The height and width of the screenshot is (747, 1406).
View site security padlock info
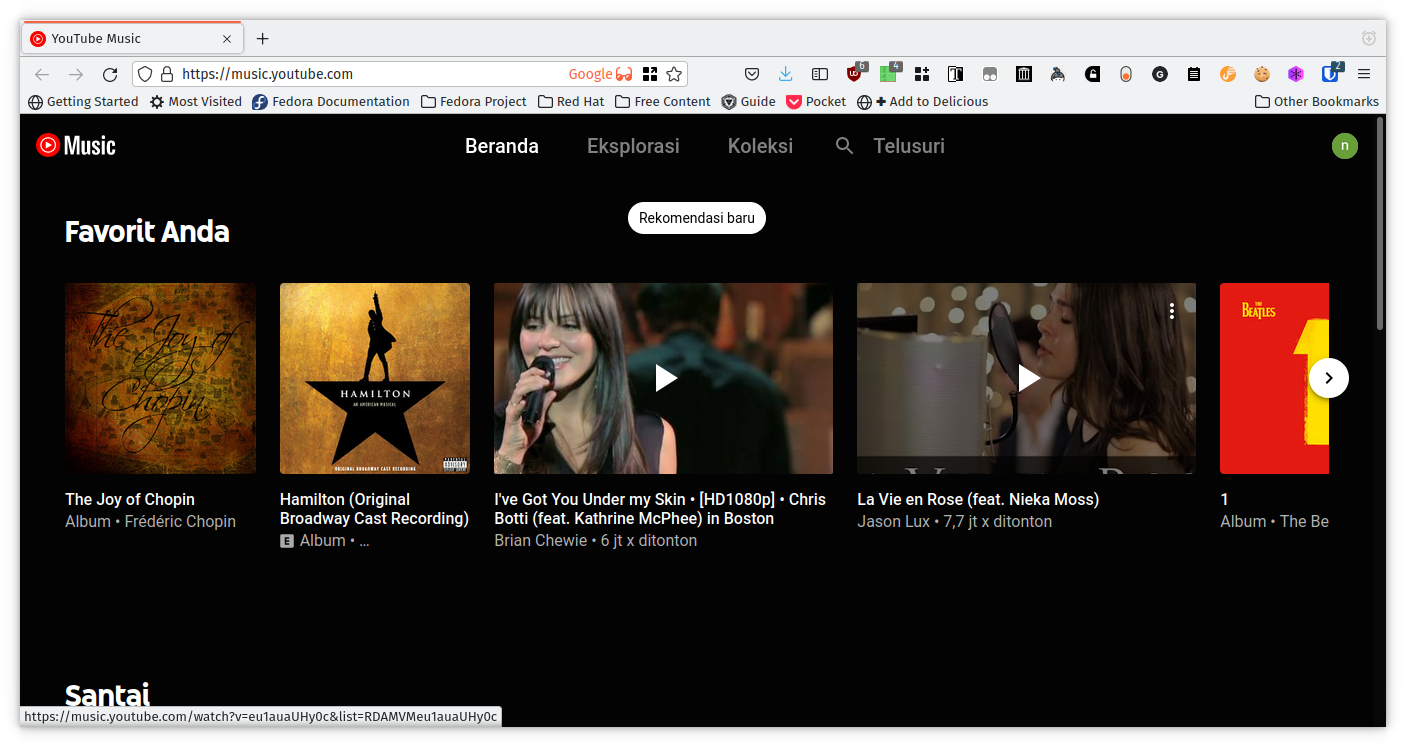[167, 74]
